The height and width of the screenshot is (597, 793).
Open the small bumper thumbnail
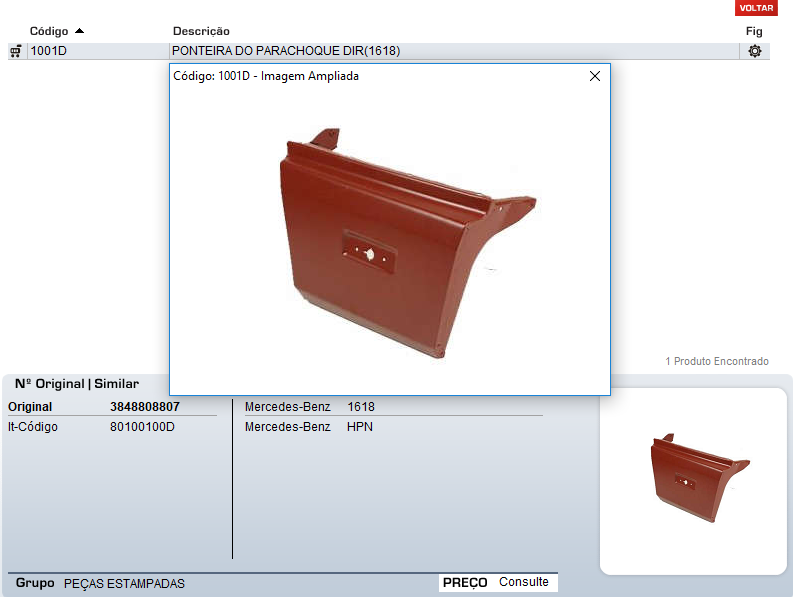click(692, 480)
